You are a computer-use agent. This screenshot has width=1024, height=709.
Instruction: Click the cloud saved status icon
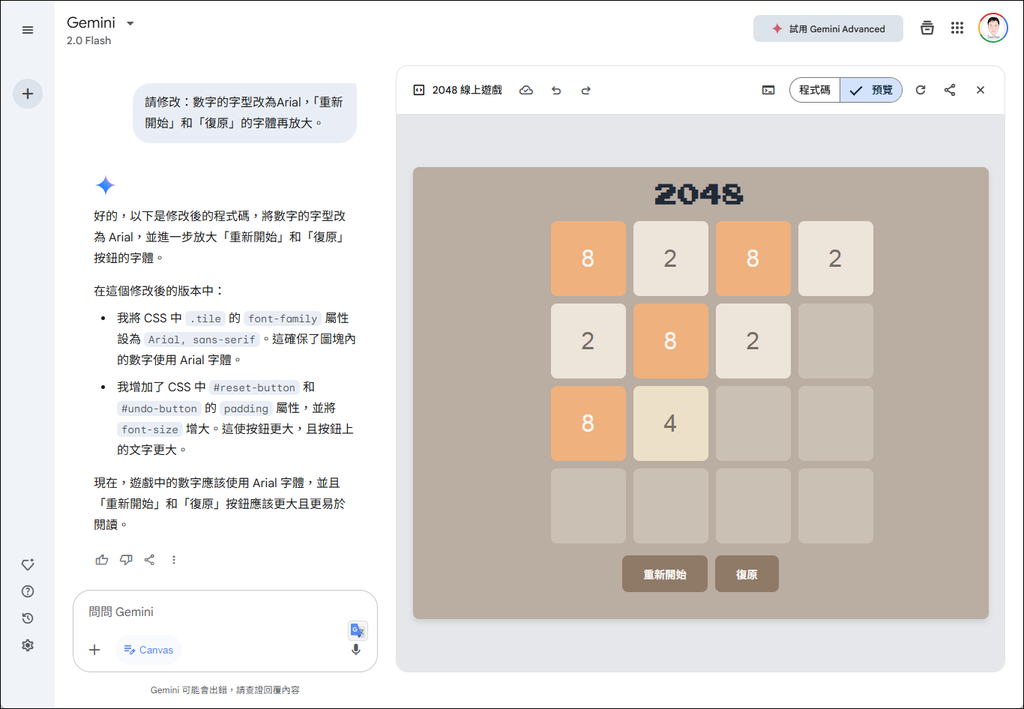[x=526, y=90]
